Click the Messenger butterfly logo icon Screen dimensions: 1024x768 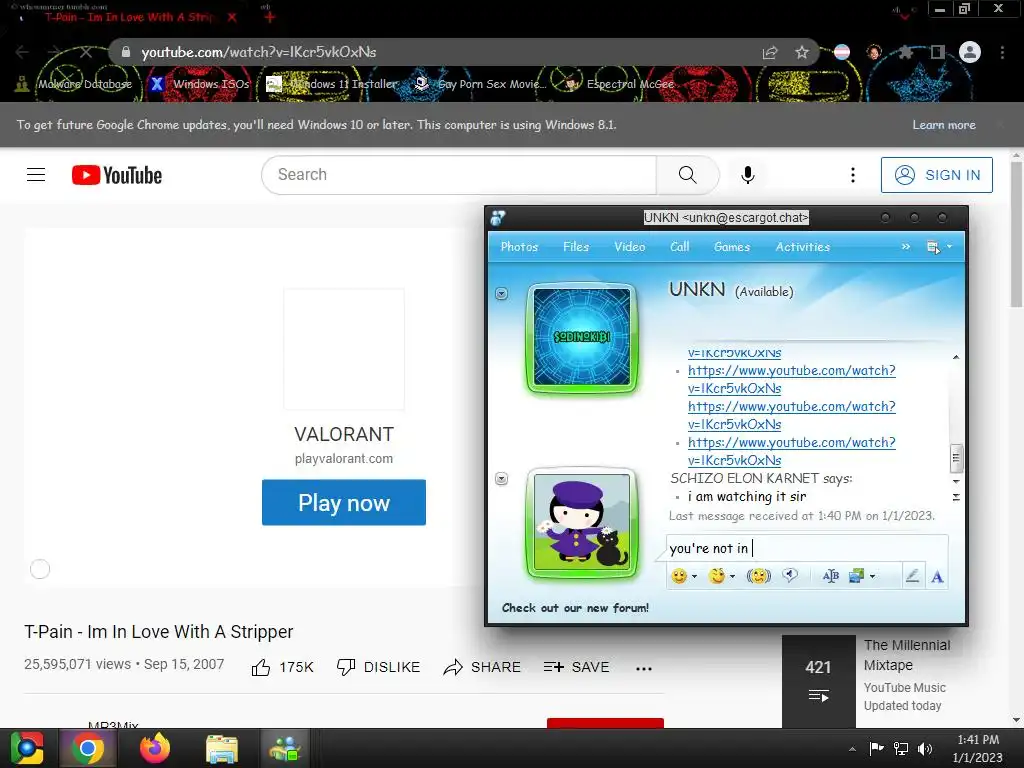(x=498, y=217)
